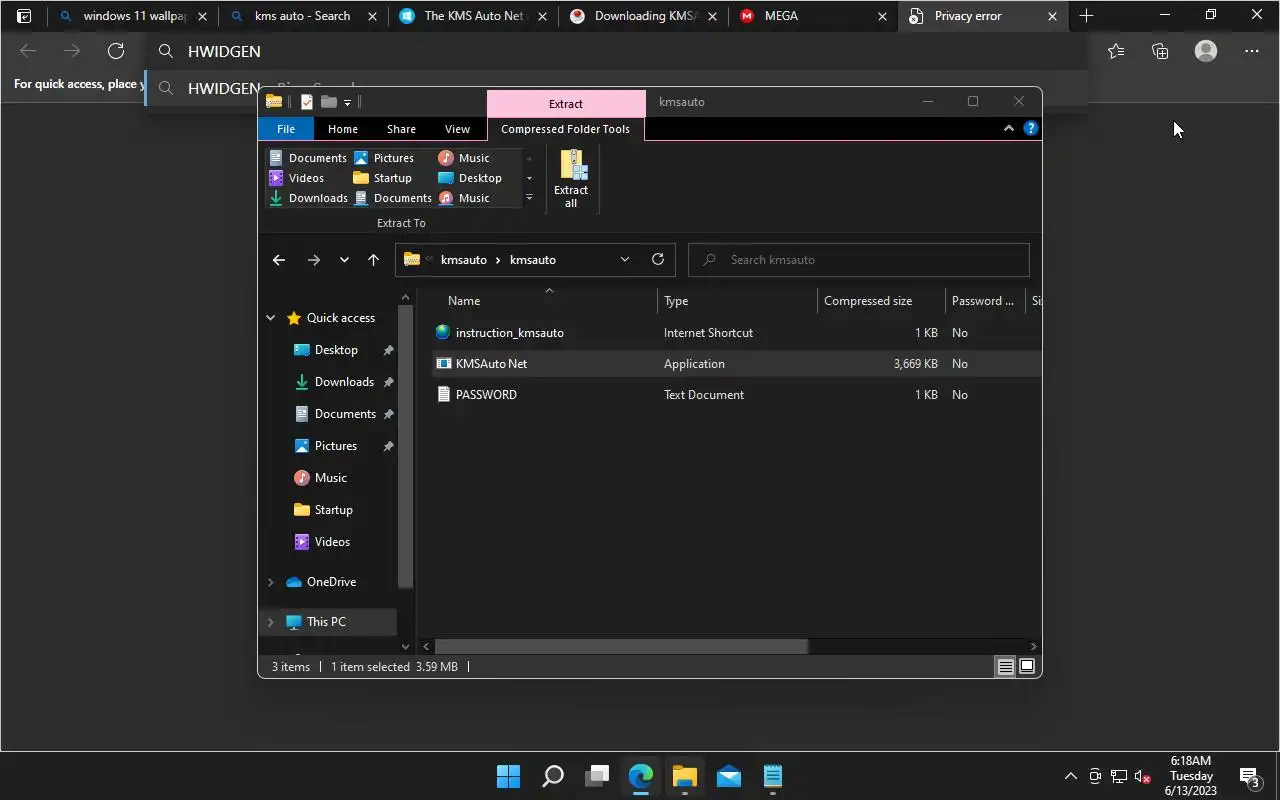Expand the This PC tree node
1280x800 pixels.
pos(270,622)
